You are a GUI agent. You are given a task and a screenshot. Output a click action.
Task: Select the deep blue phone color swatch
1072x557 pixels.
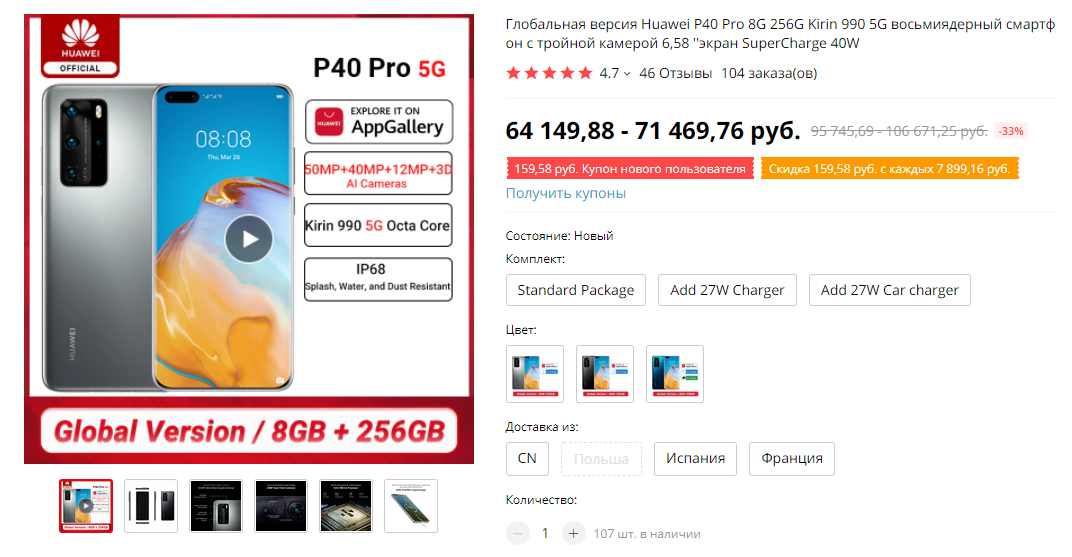(675, 374)
